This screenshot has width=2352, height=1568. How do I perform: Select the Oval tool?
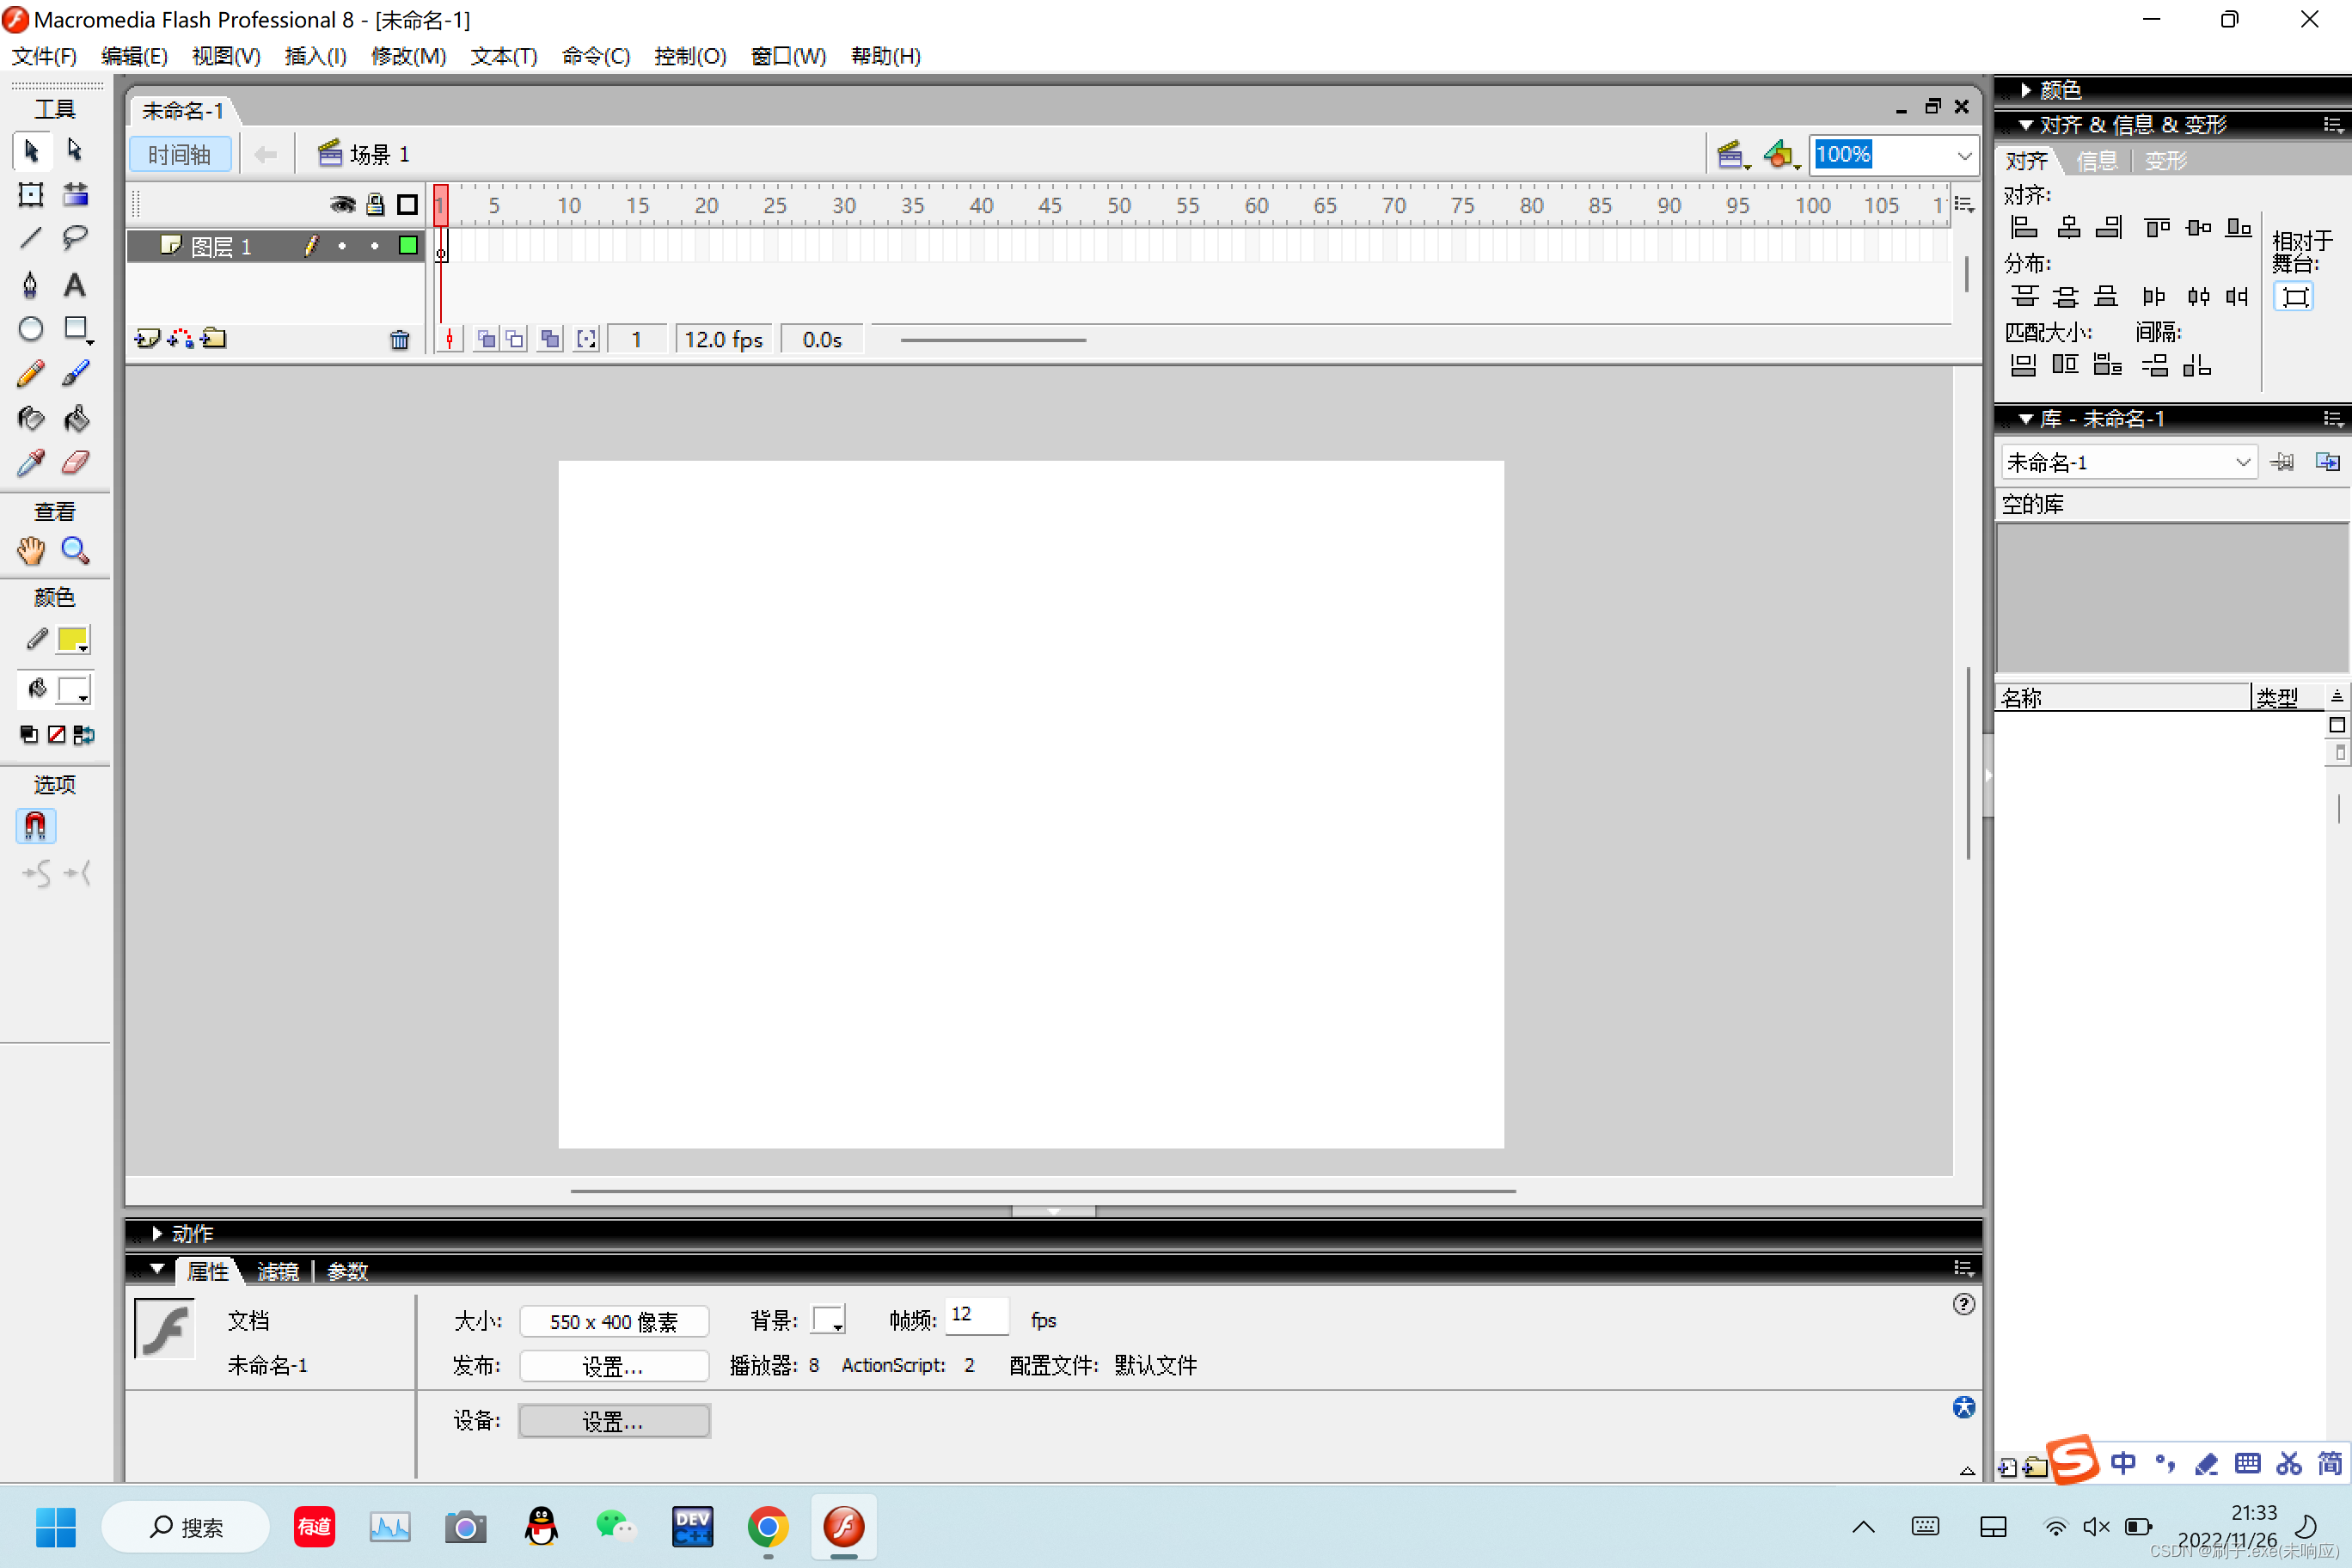coord(30,329)
